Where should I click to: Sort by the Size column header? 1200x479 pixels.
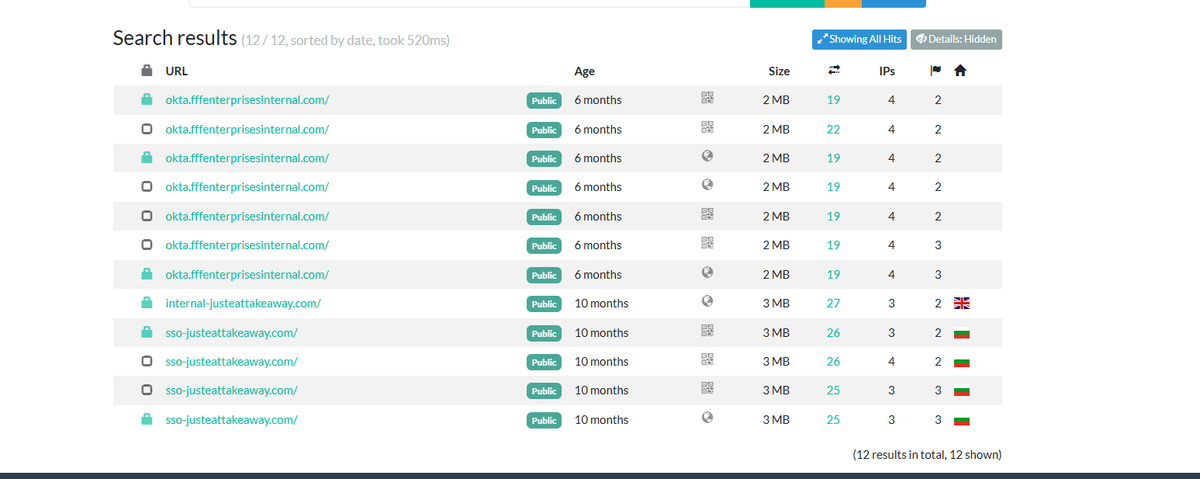(x=779, y=71)
